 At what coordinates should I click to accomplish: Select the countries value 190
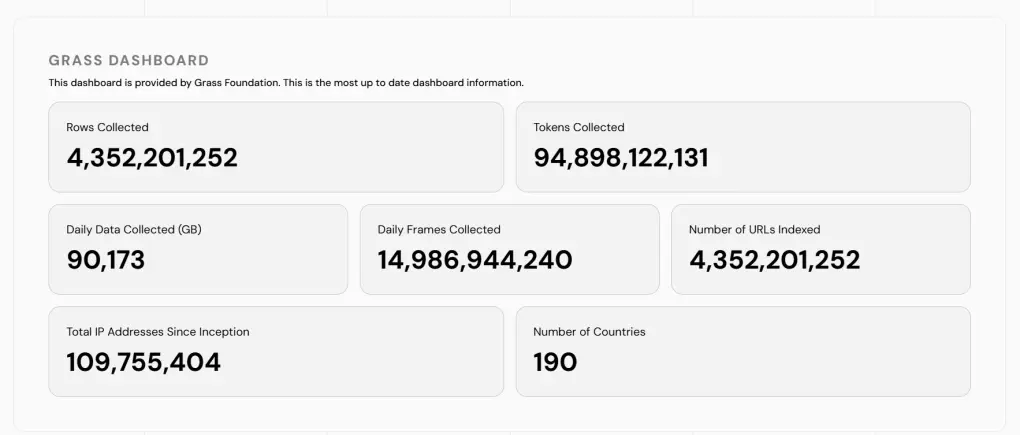pyautogui.click(x=556, y=362)
